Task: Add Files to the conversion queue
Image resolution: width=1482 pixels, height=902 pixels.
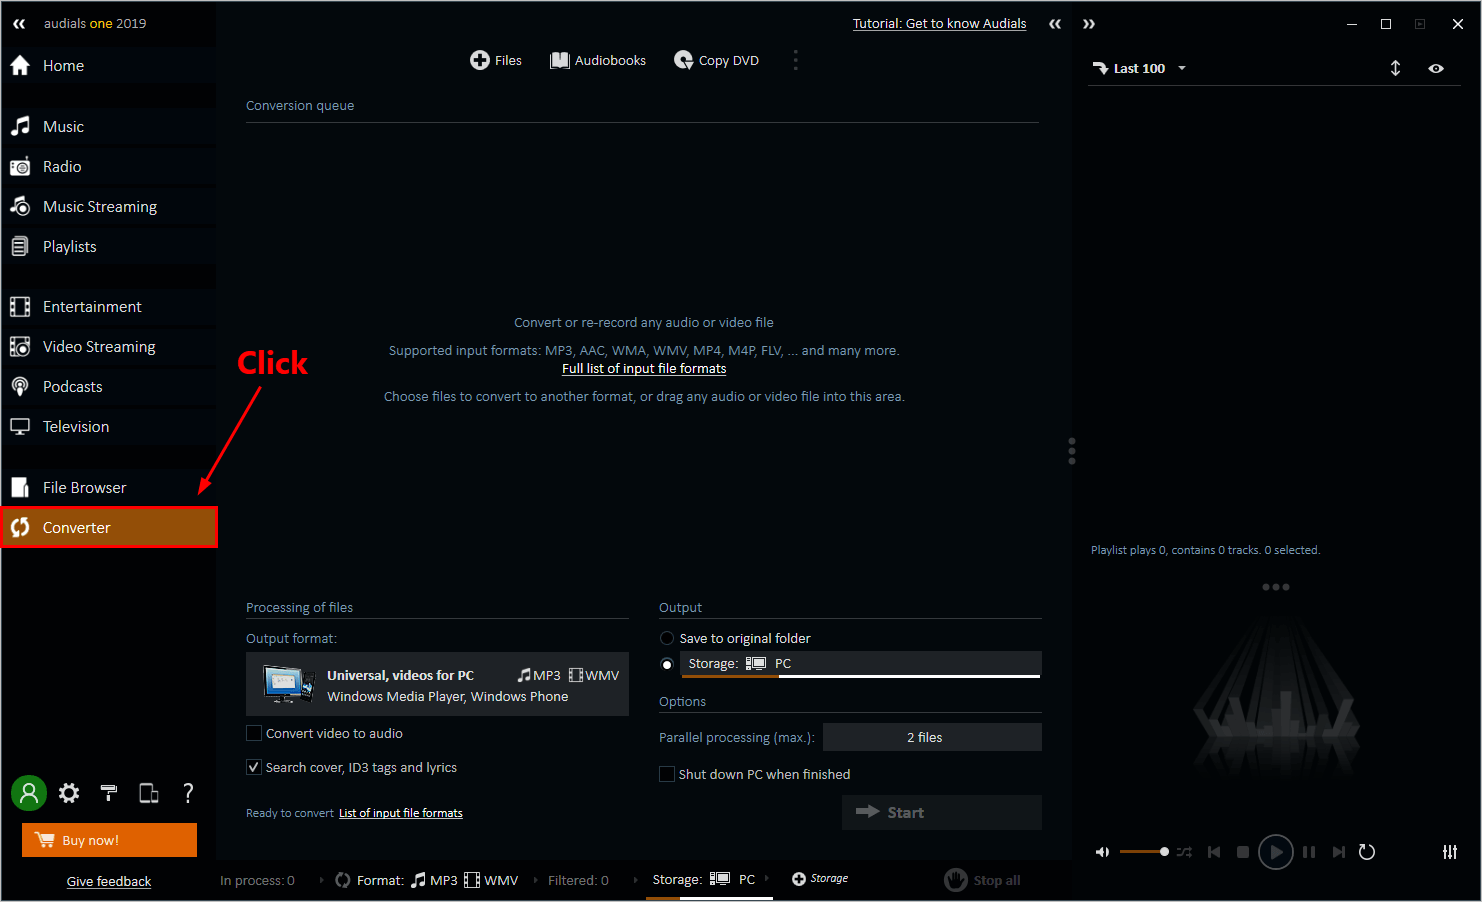Action: click(x=496, y=60)
